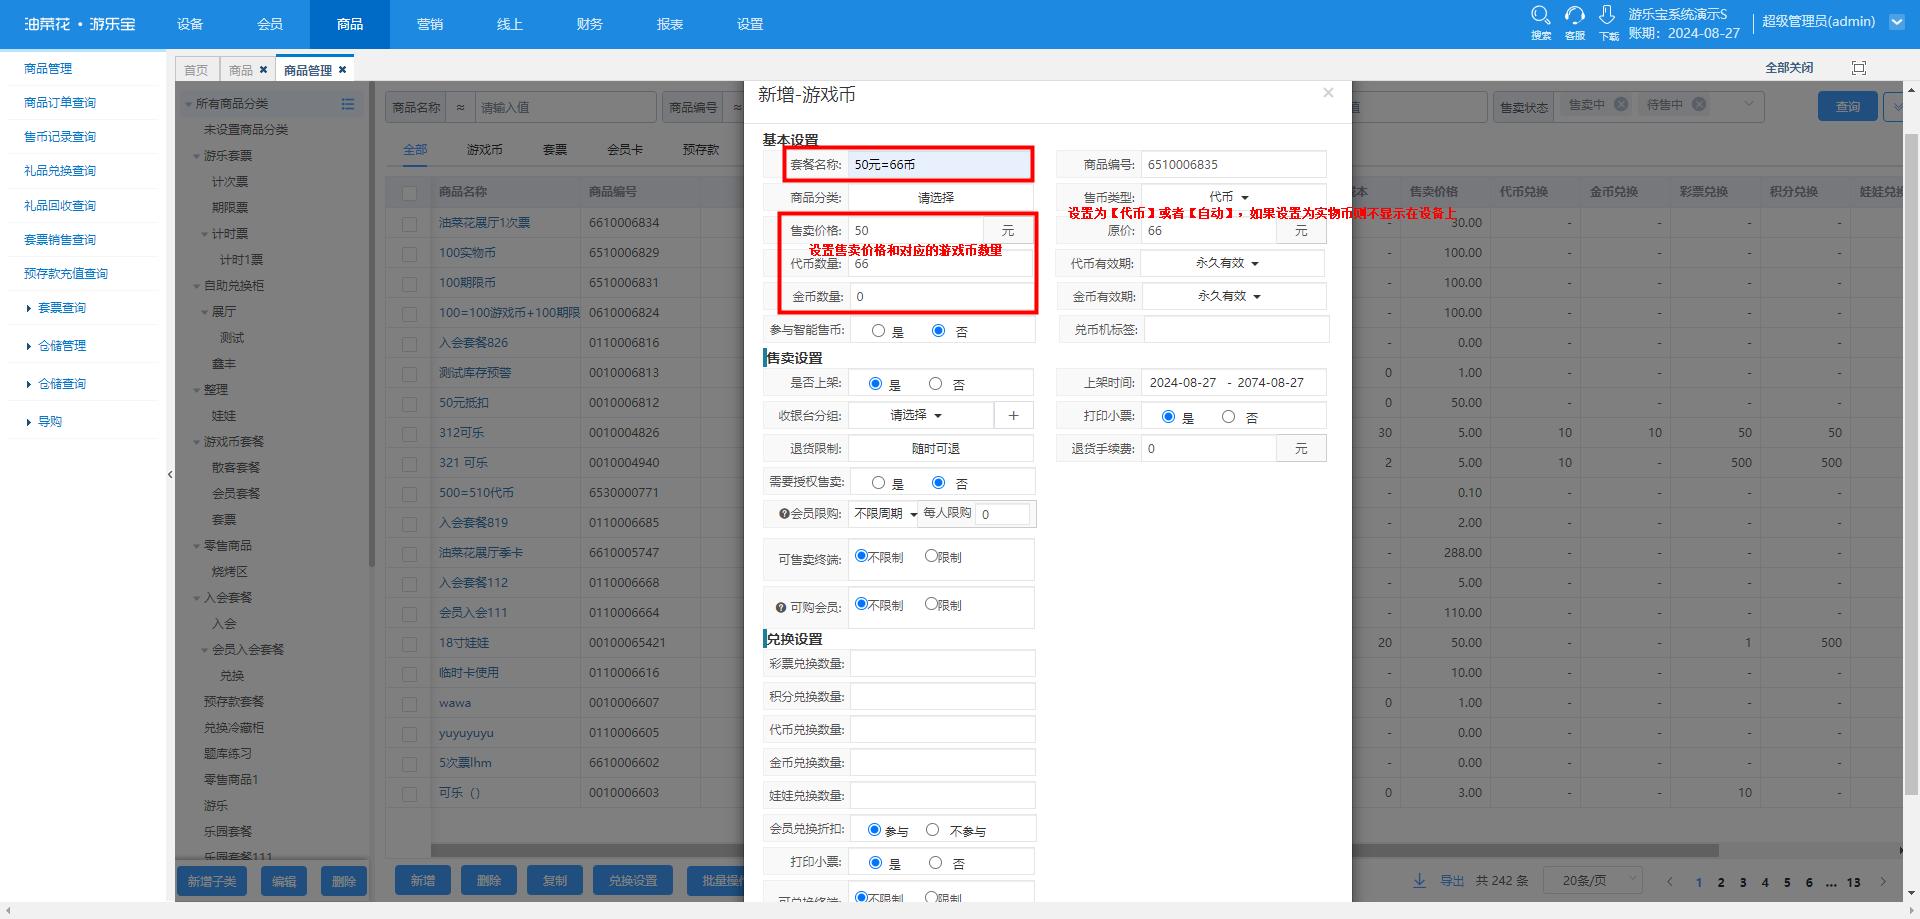This screenshot has height=919, width=1920.
Task: Remove the 售卖中 status filter tag
Action: point(1621,104)
